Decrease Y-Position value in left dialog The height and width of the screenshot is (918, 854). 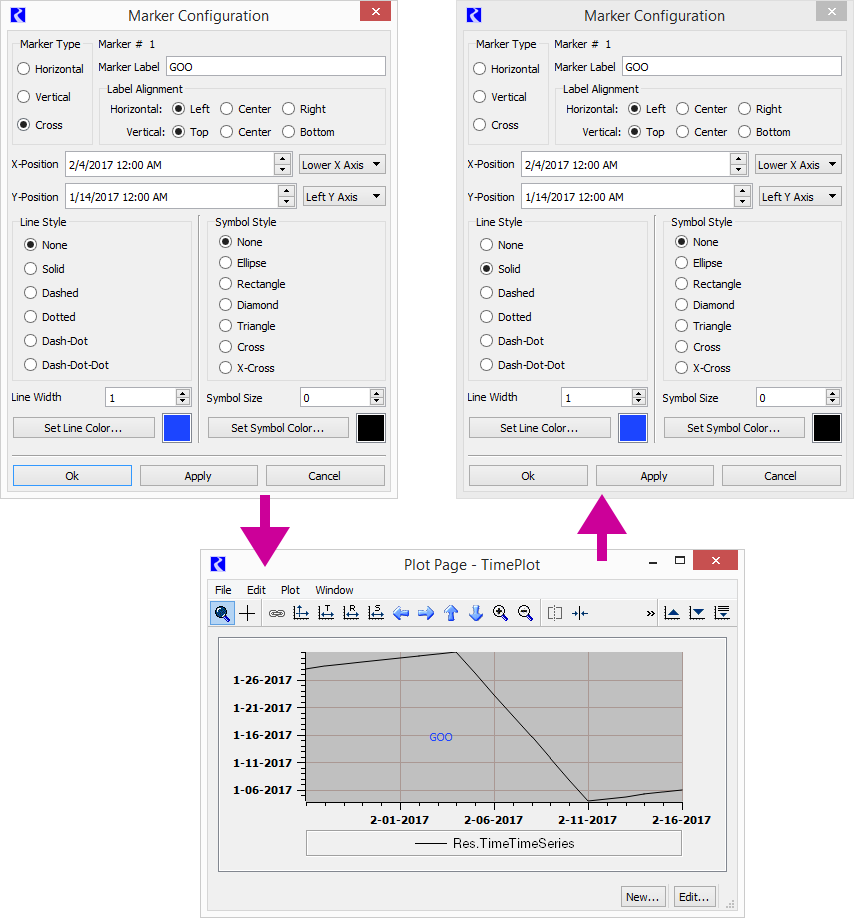click(x=286, y=202)
